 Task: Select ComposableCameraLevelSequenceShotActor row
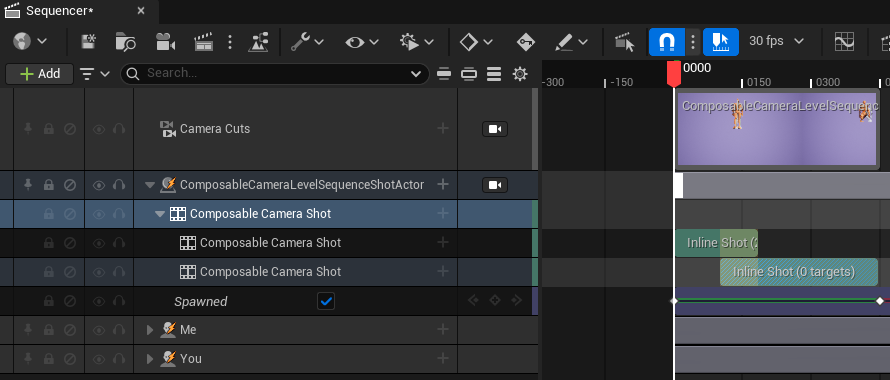[301, 185]
